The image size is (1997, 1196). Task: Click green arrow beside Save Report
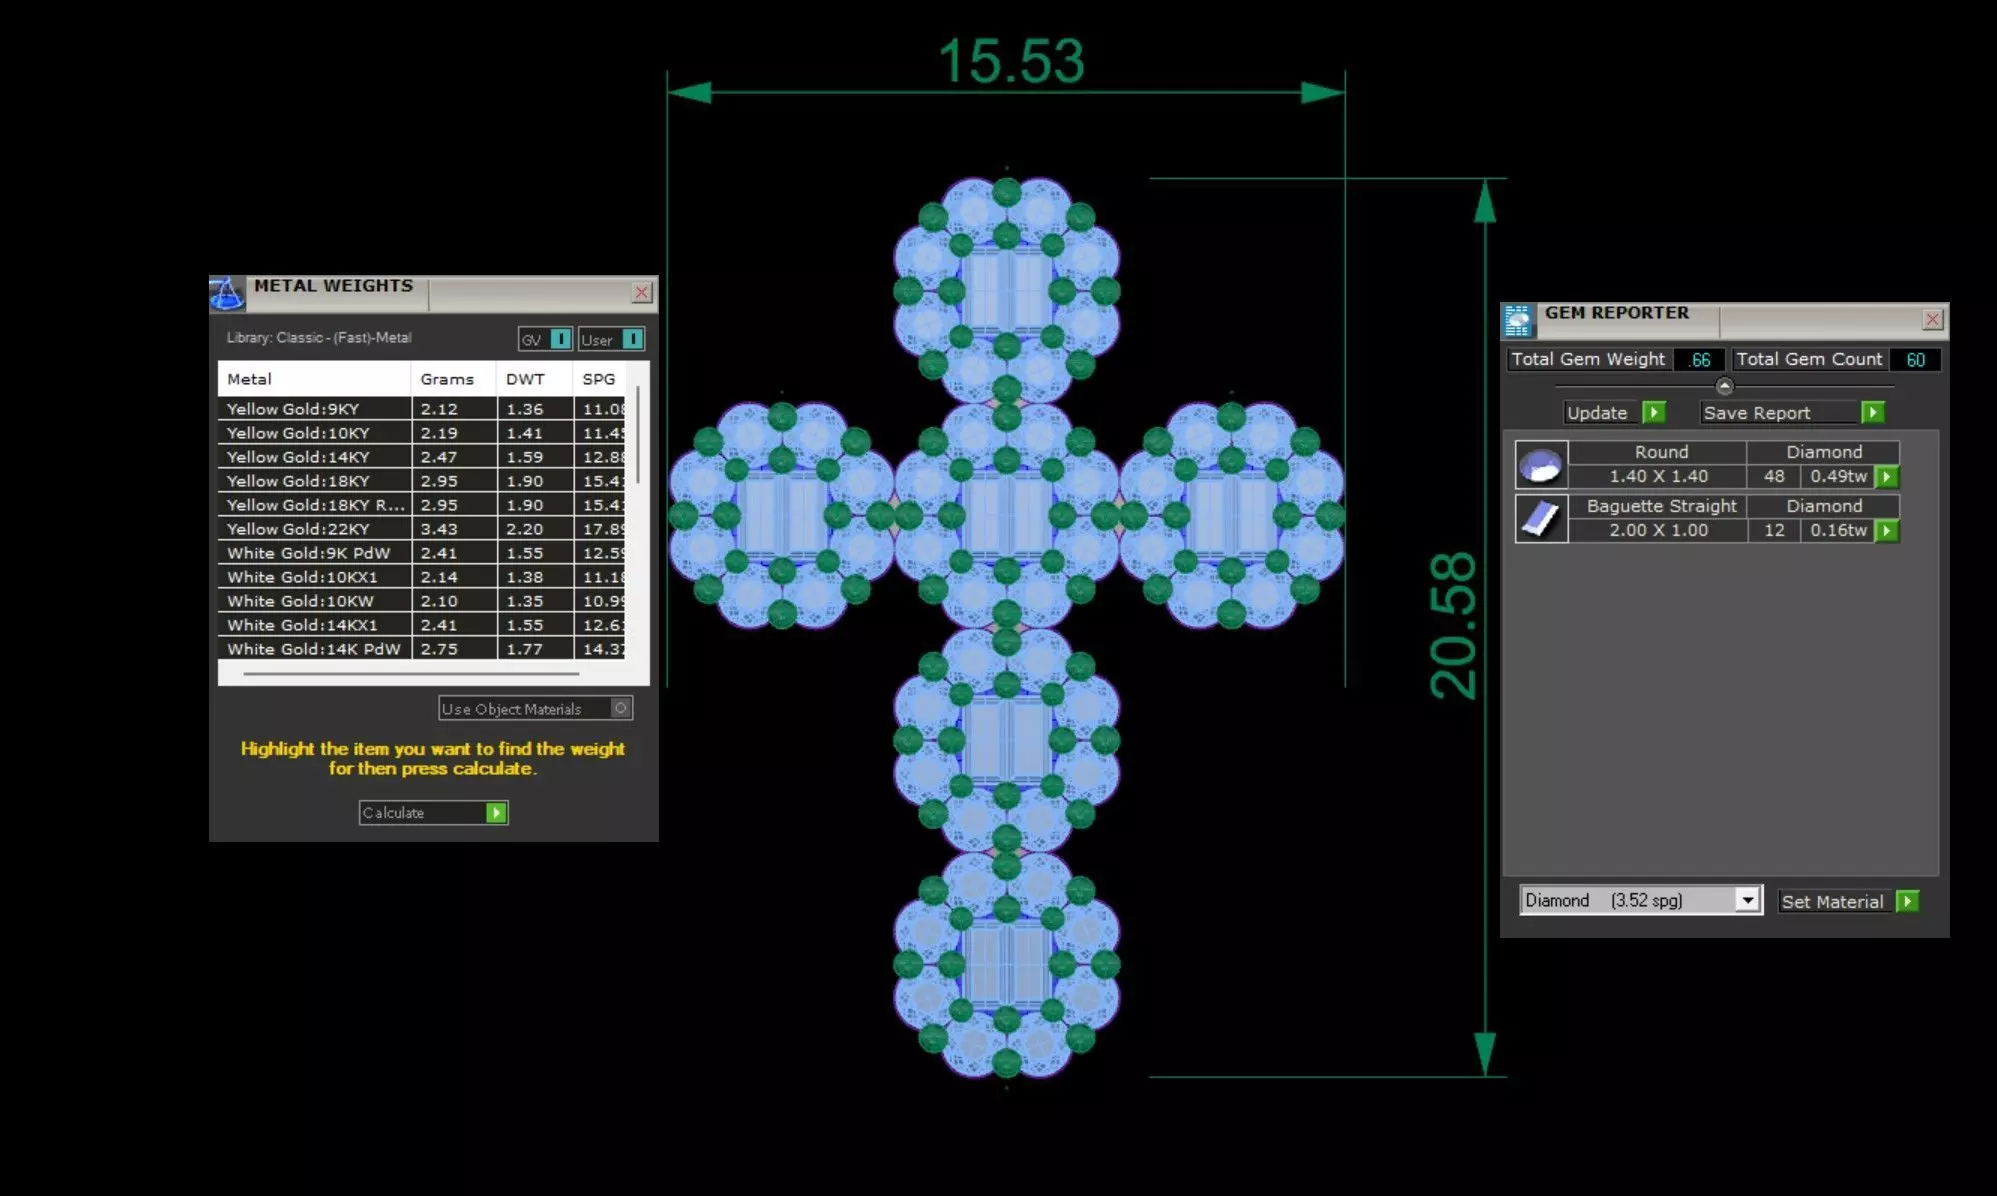click(1873, 413)
